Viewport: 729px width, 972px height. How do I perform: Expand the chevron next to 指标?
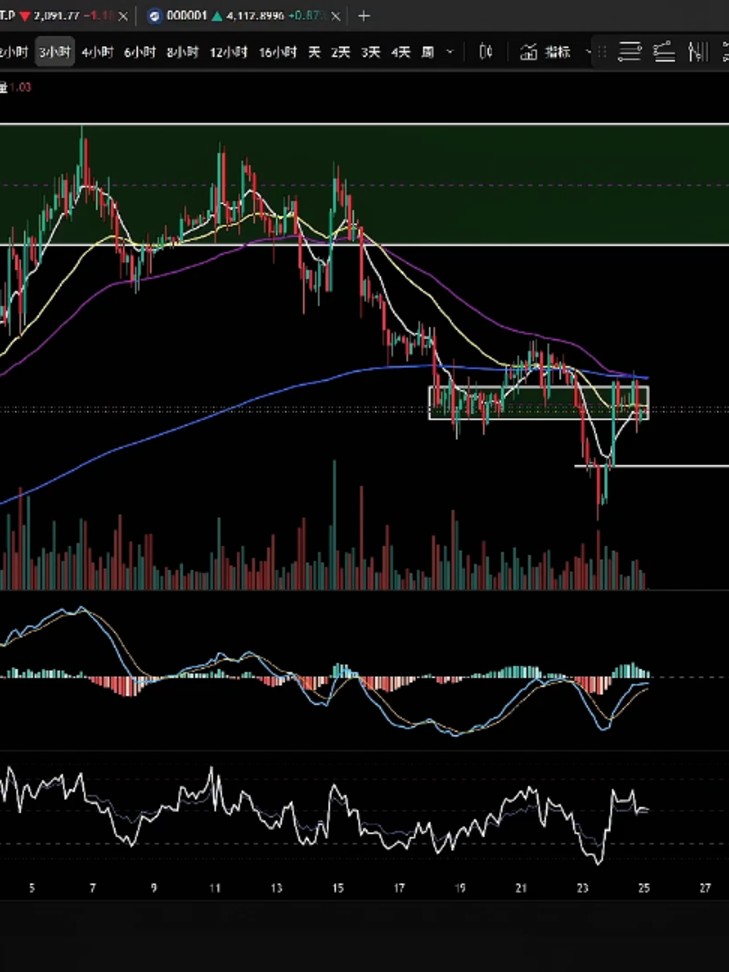click(588, 53)
